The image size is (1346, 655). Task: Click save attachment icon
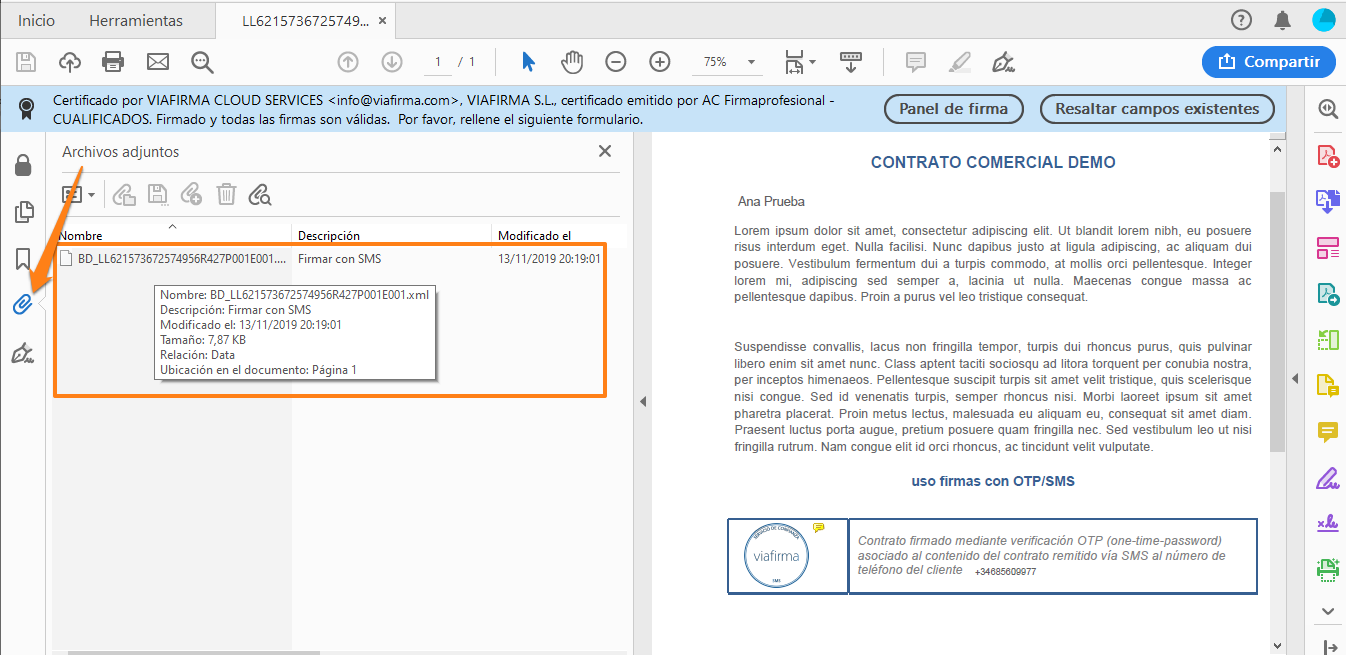[157, 194]
